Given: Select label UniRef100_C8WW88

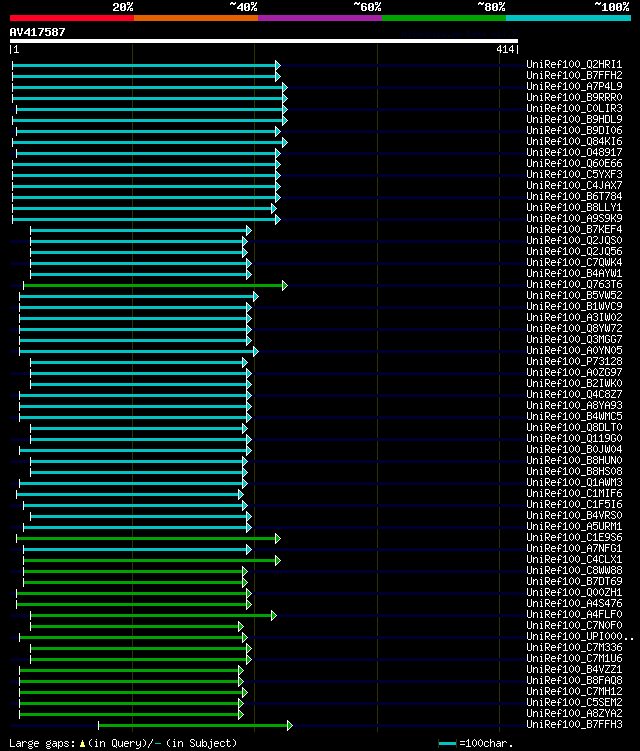Looking at the screenshot, I should pos(574,571).
